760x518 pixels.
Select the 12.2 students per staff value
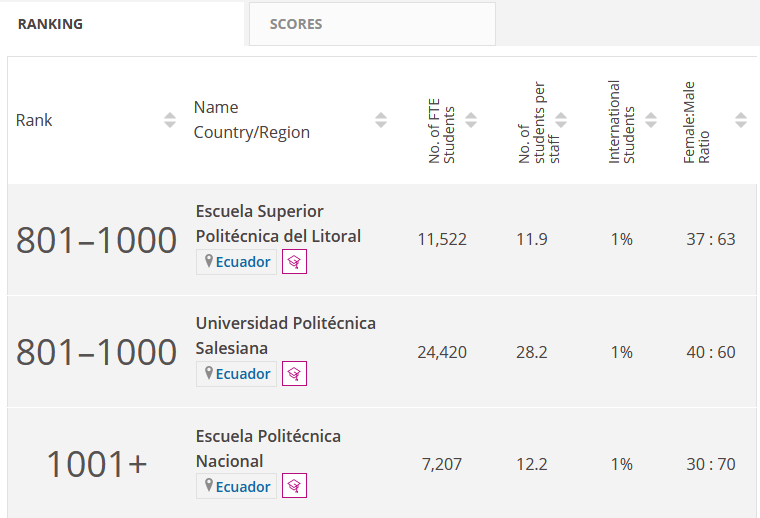[x=532, y=464]
